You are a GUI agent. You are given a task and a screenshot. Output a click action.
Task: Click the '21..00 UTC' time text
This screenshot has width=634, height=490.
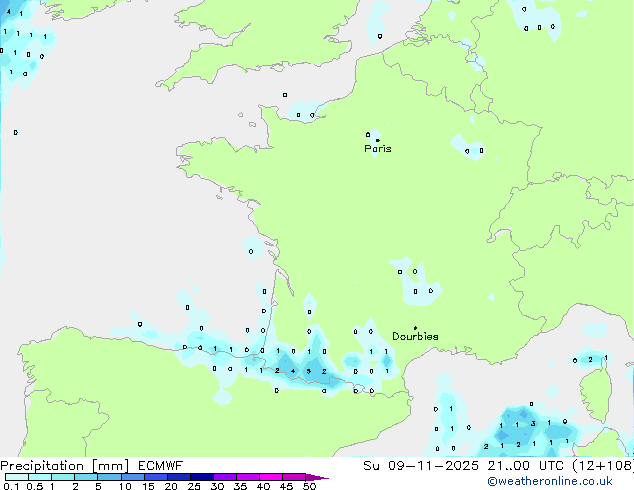click(525, 466)
